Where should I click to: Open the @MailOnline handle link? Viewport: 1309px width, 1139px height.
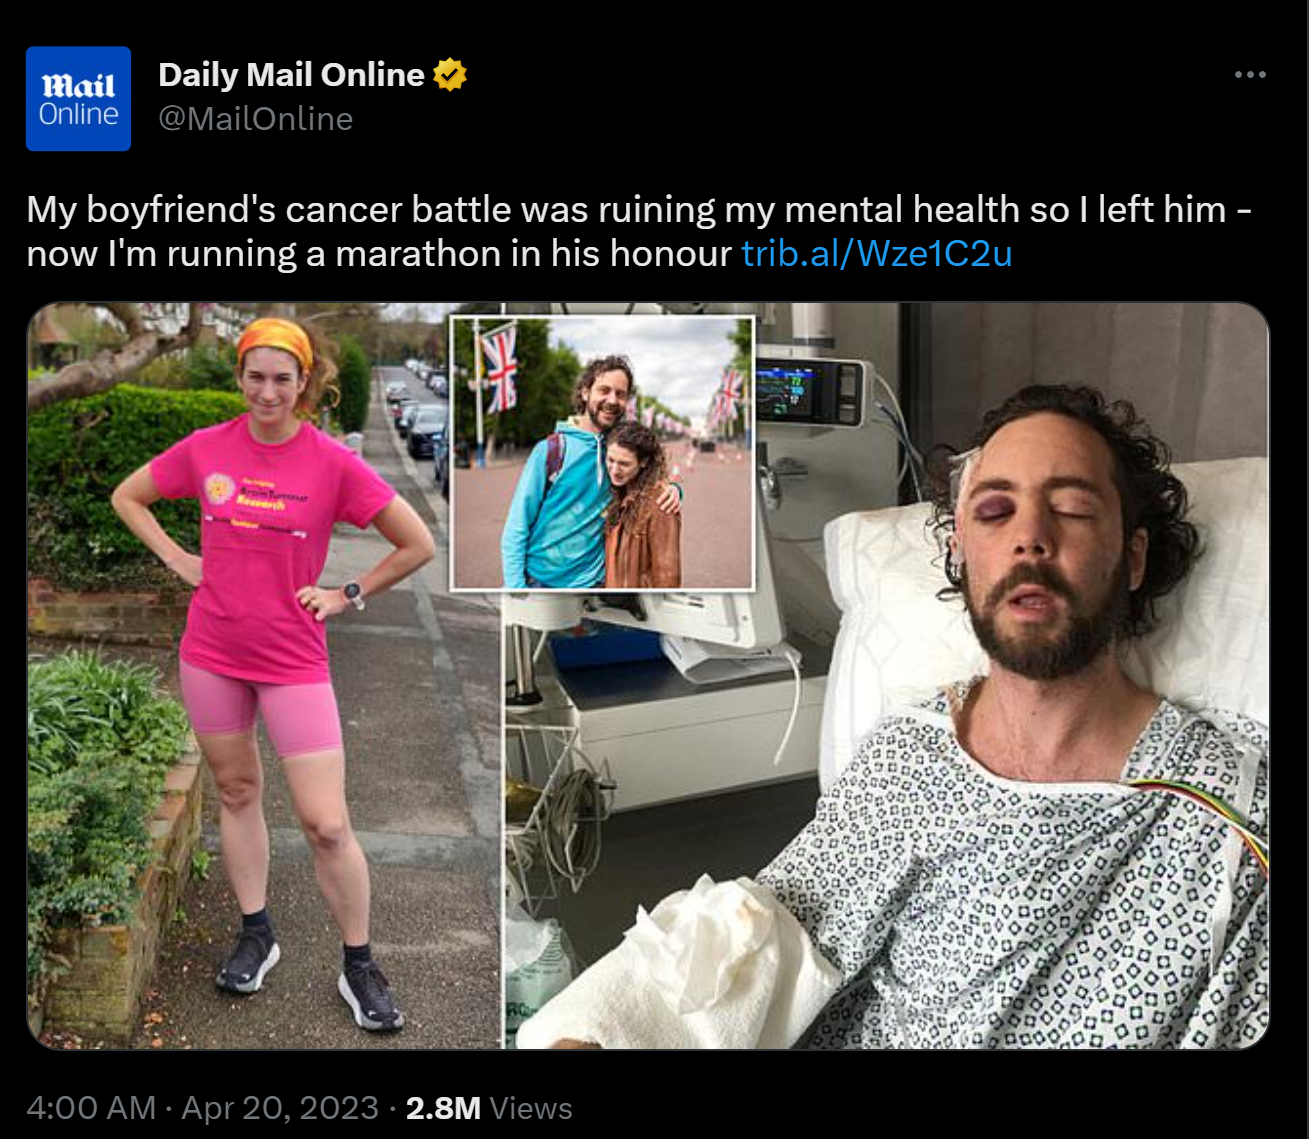(256, 119)
